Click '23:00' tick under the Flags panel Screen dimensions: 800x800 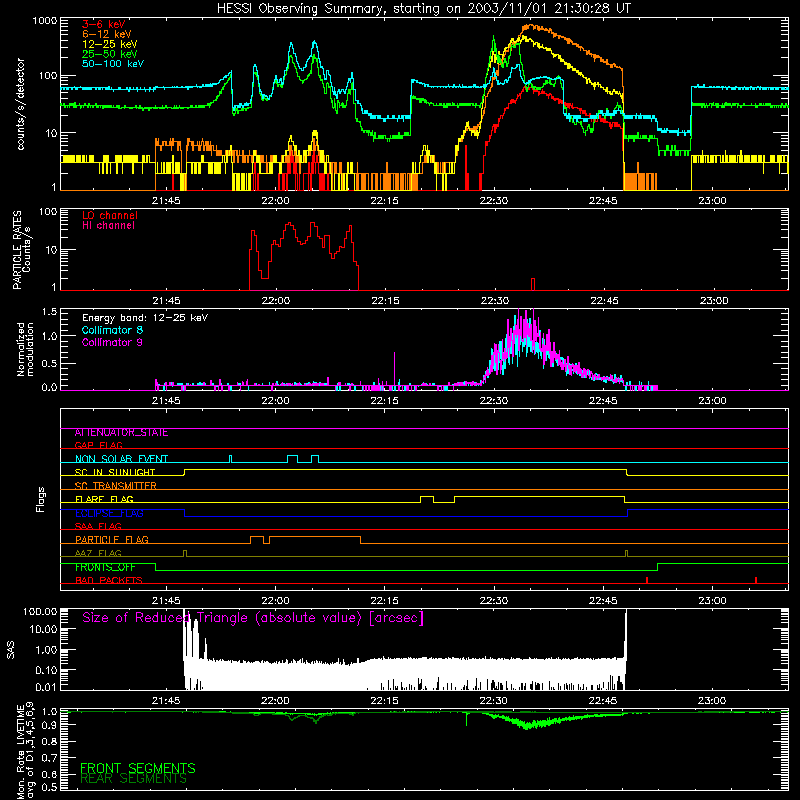(x=712, y=601)
